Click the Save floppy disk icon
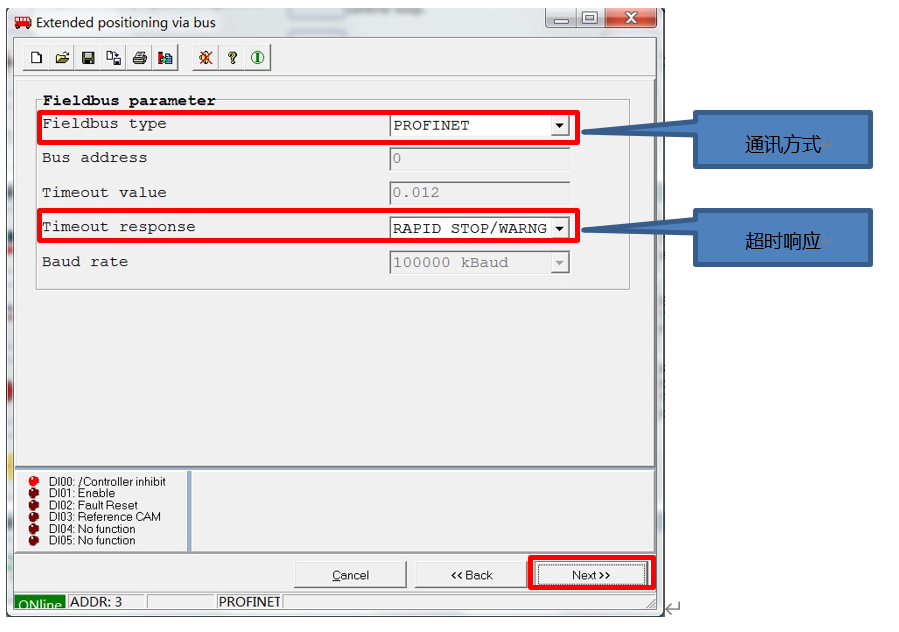This screenshot has height=632, width=899. point(88,58)
